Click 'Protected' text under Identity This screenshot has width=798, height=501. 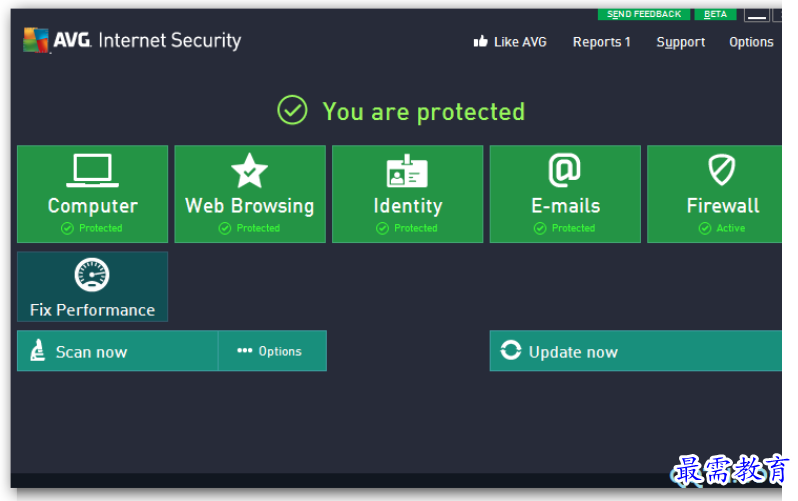coord(415,228)
